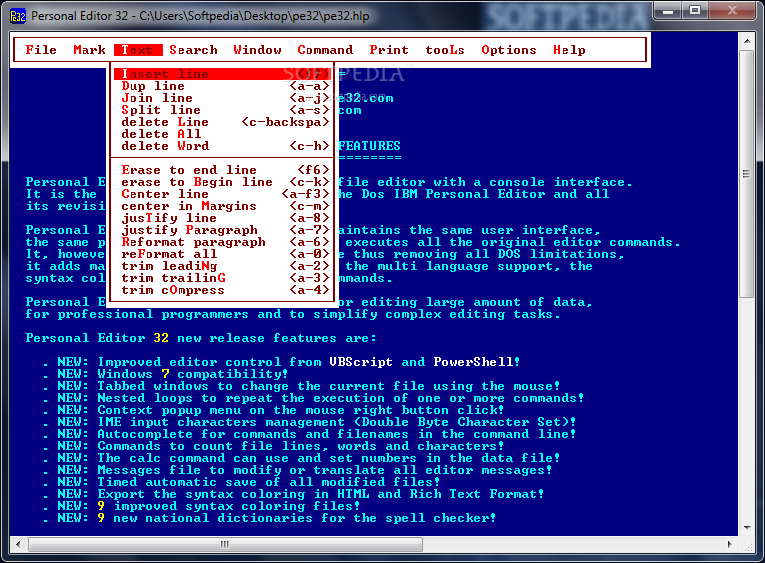Open the Command menu

point(325,50)
